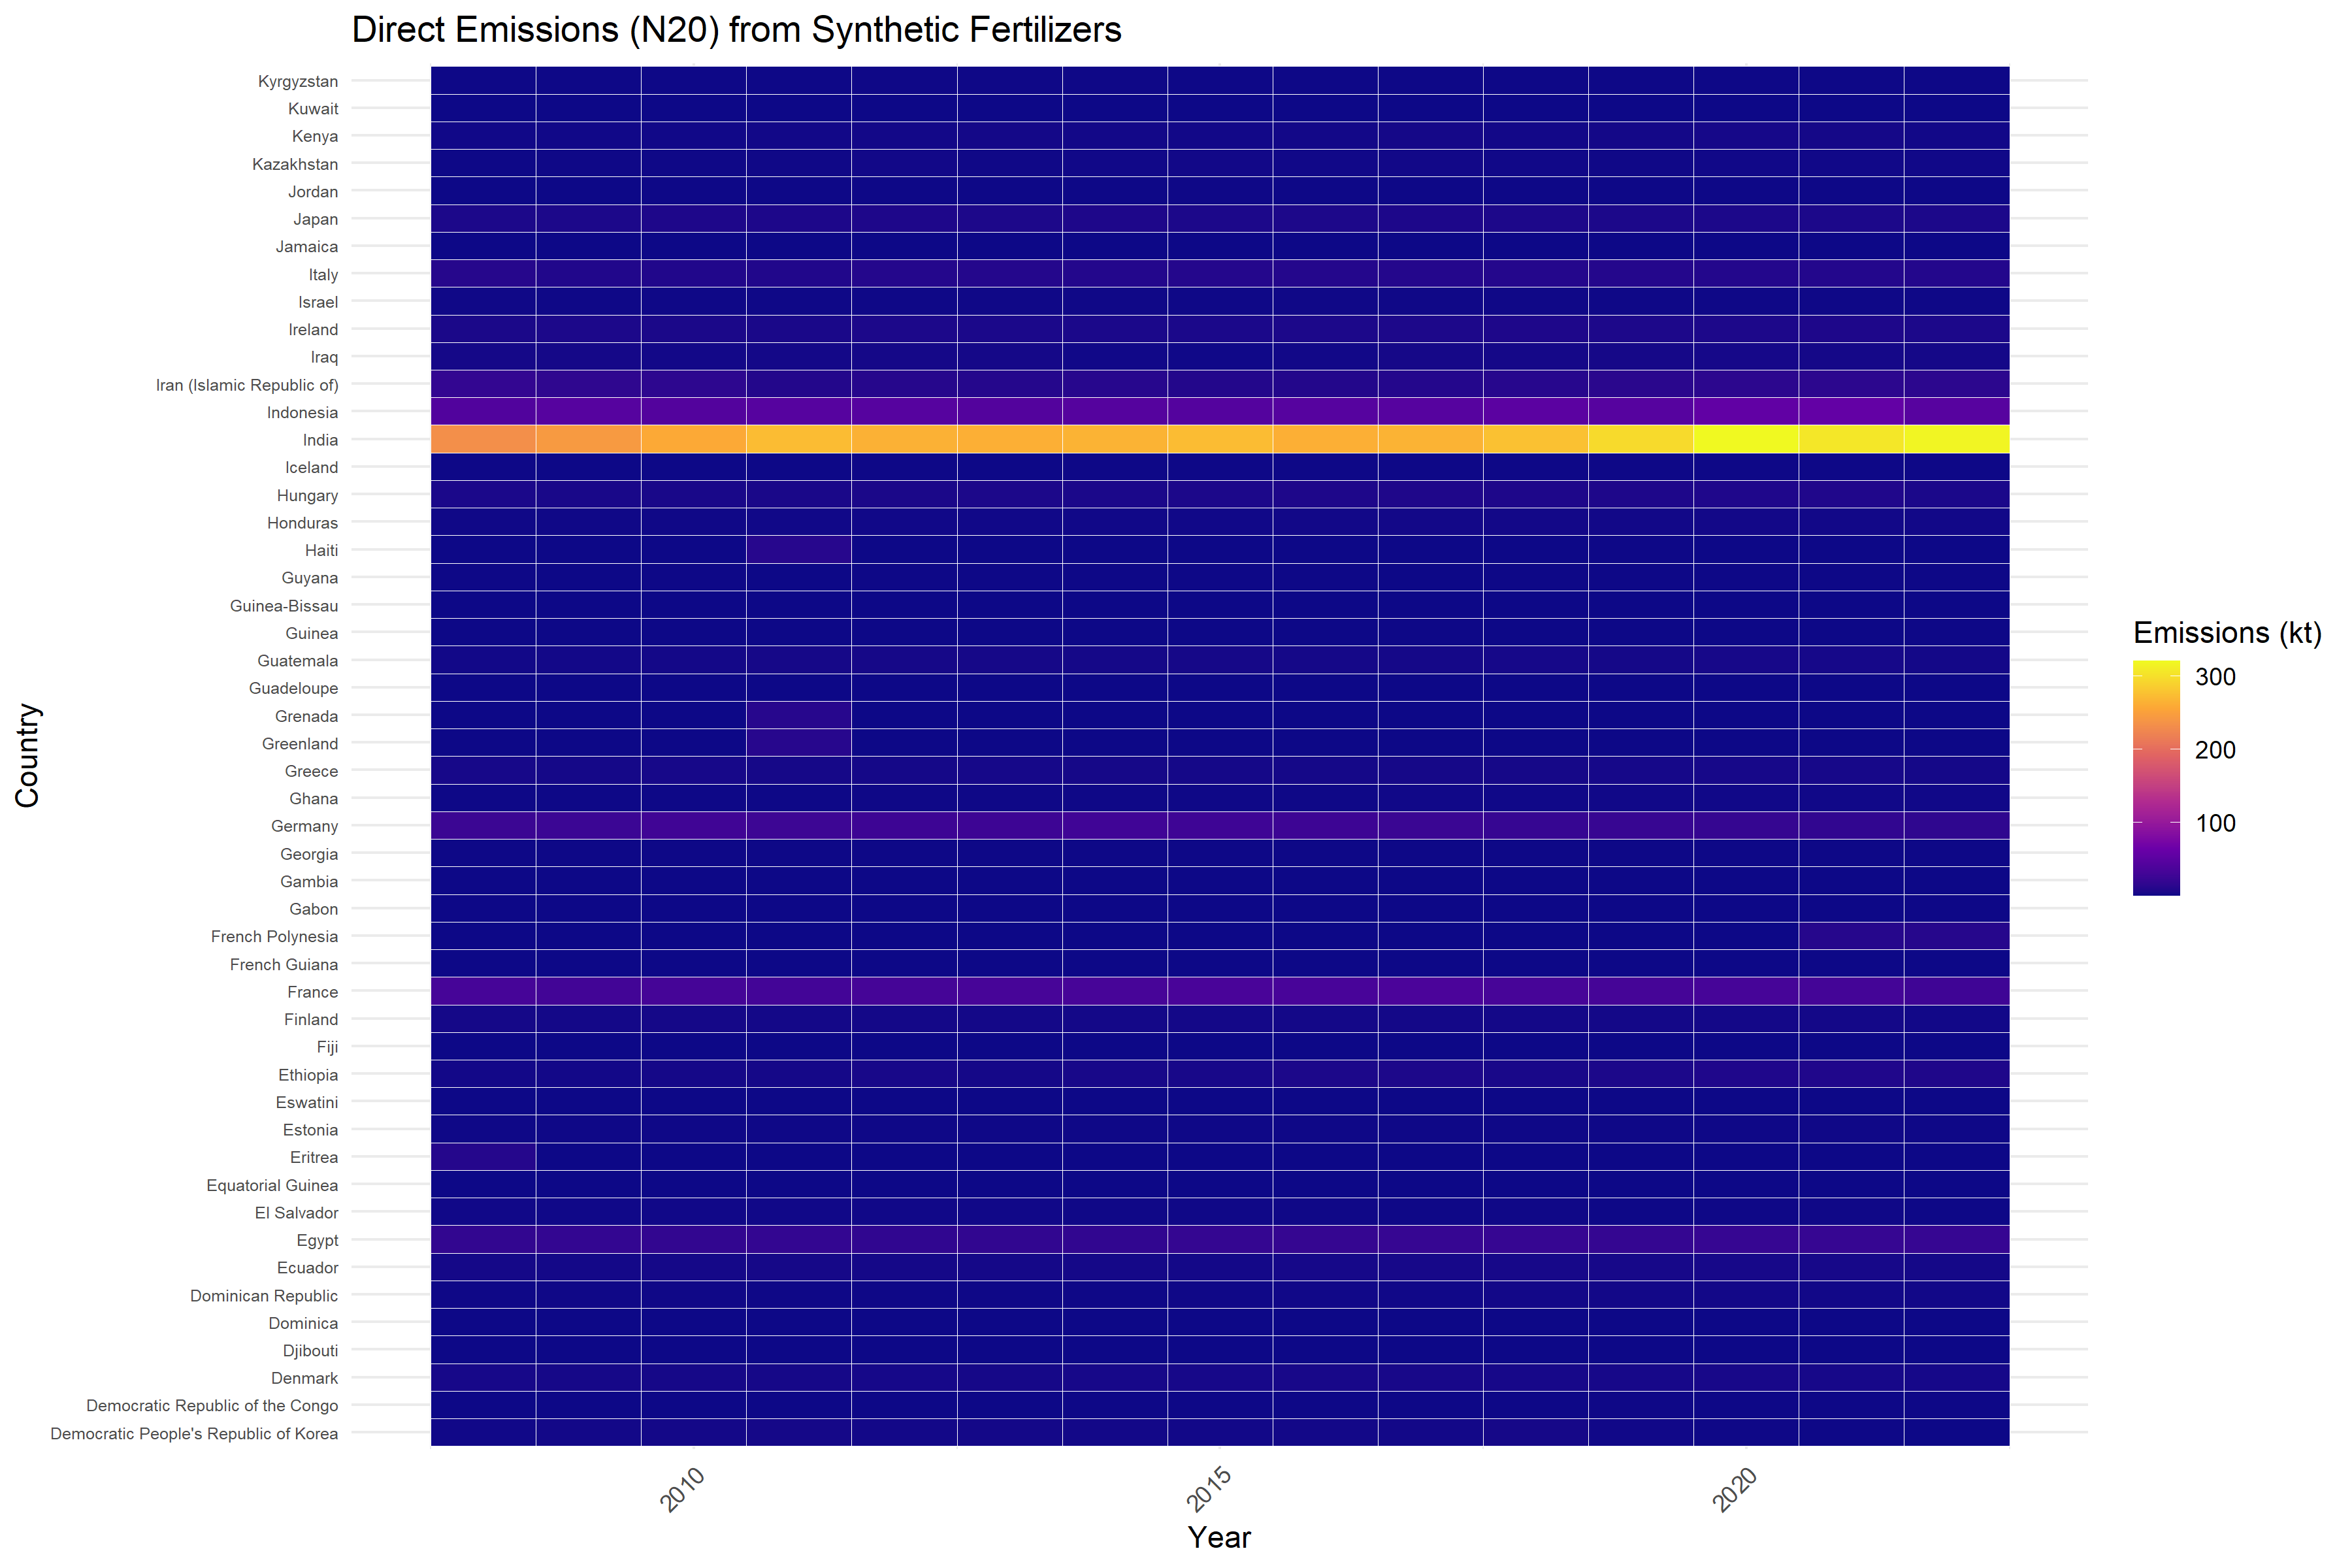
Task: Click the Denmark country label
Action: [304, 1379]
